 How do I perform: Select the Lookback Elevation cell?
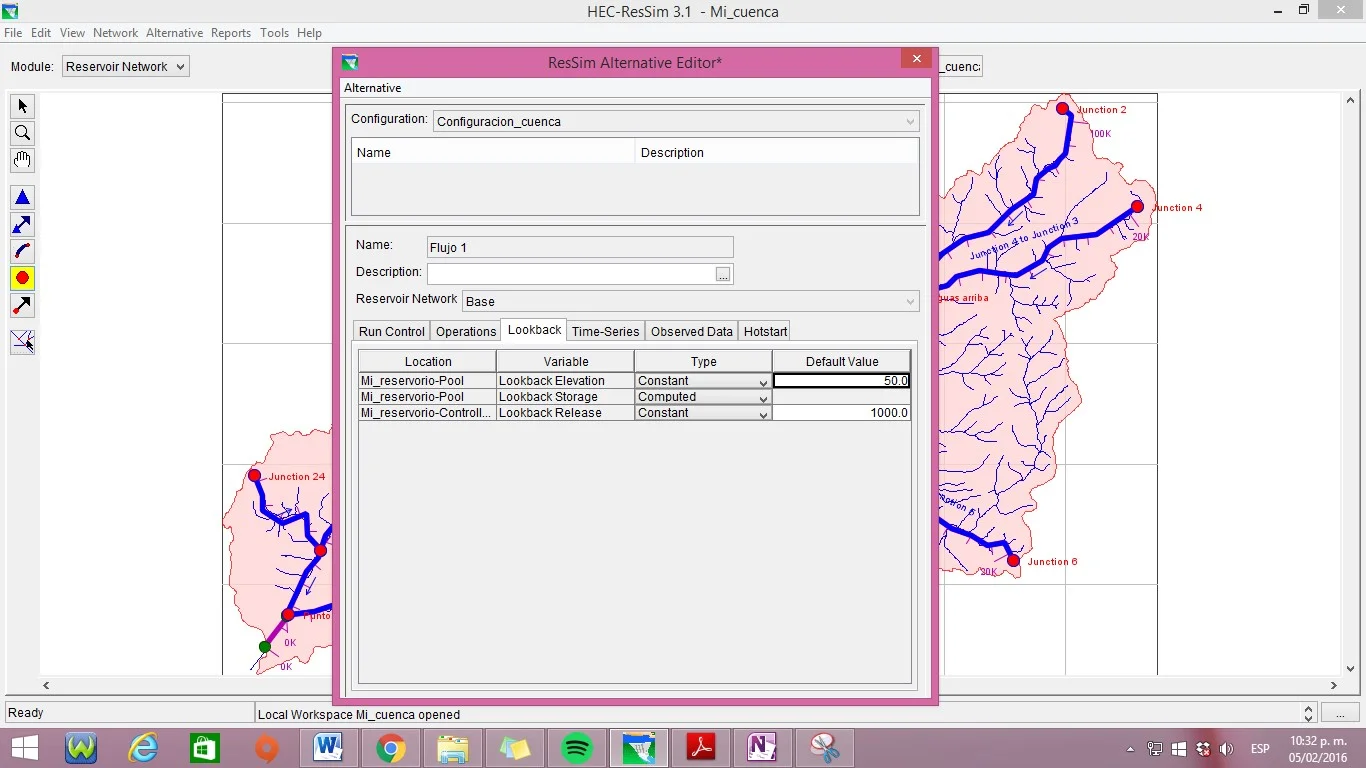[x=565, y=381]
